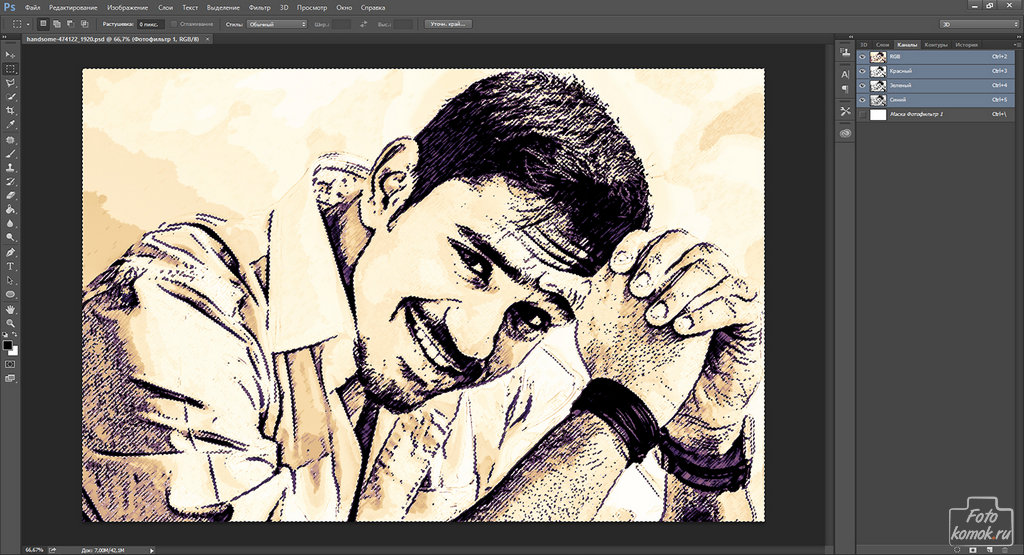Viewport: 1024px width, 555px height.
Task: Select the Pen tool
Action: 10,253
